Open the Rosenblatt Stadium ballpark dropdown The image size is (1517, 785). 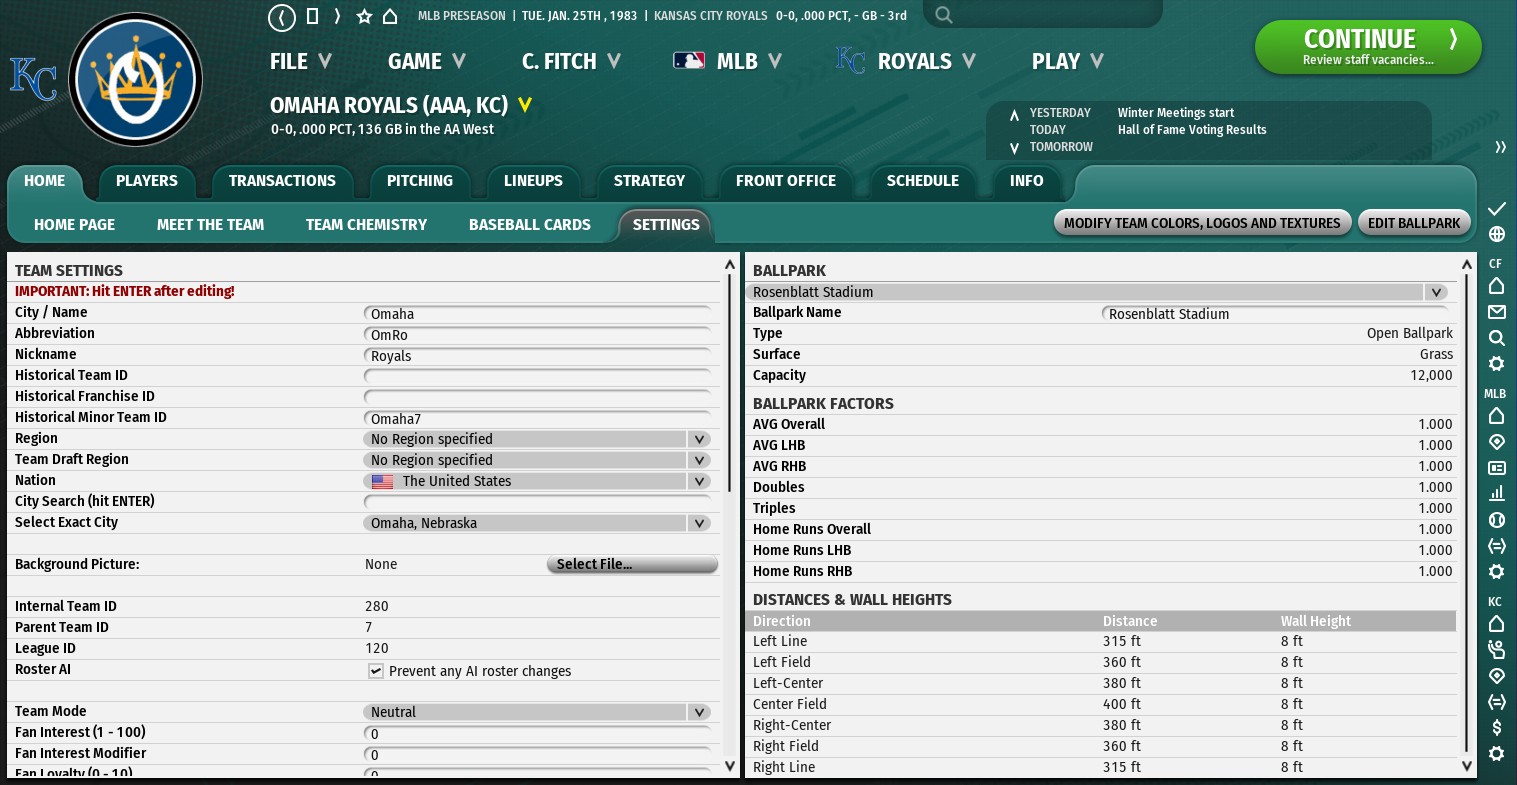point(1436,292)
